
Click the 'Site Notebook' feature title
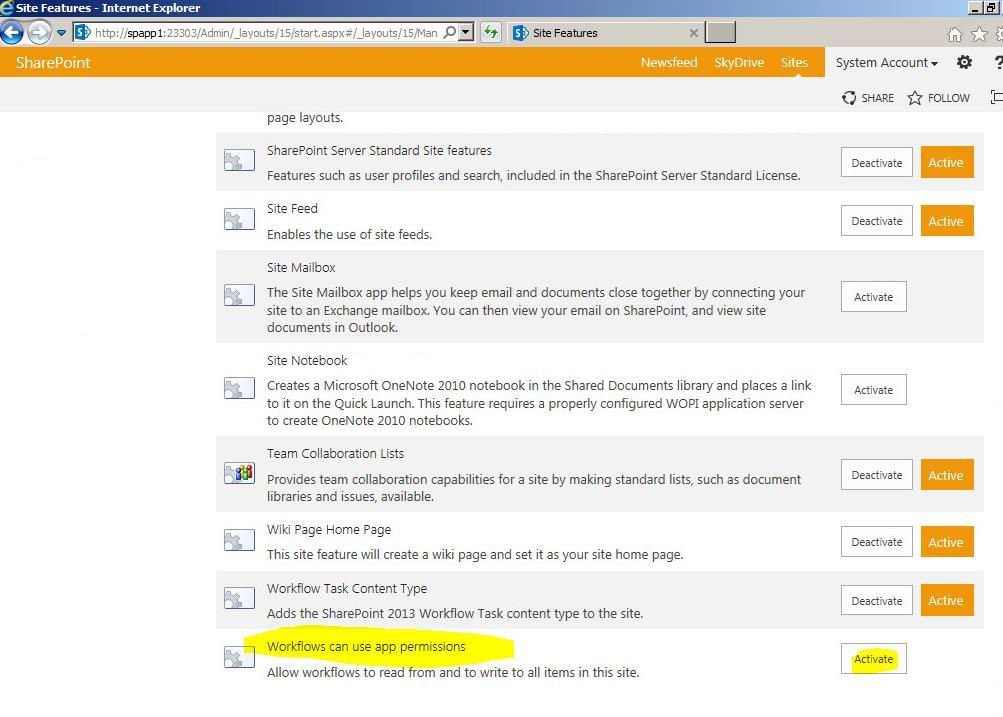[307, 360]
